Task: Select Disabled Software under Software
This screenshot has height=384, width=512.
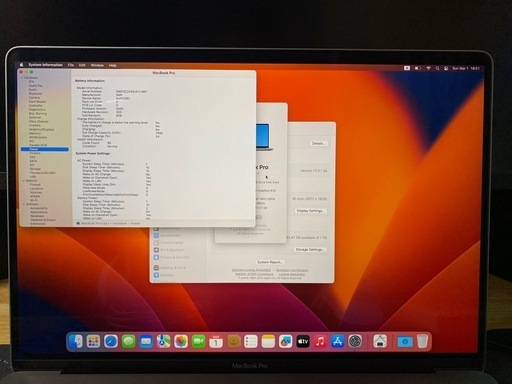Action: (43, 220)
